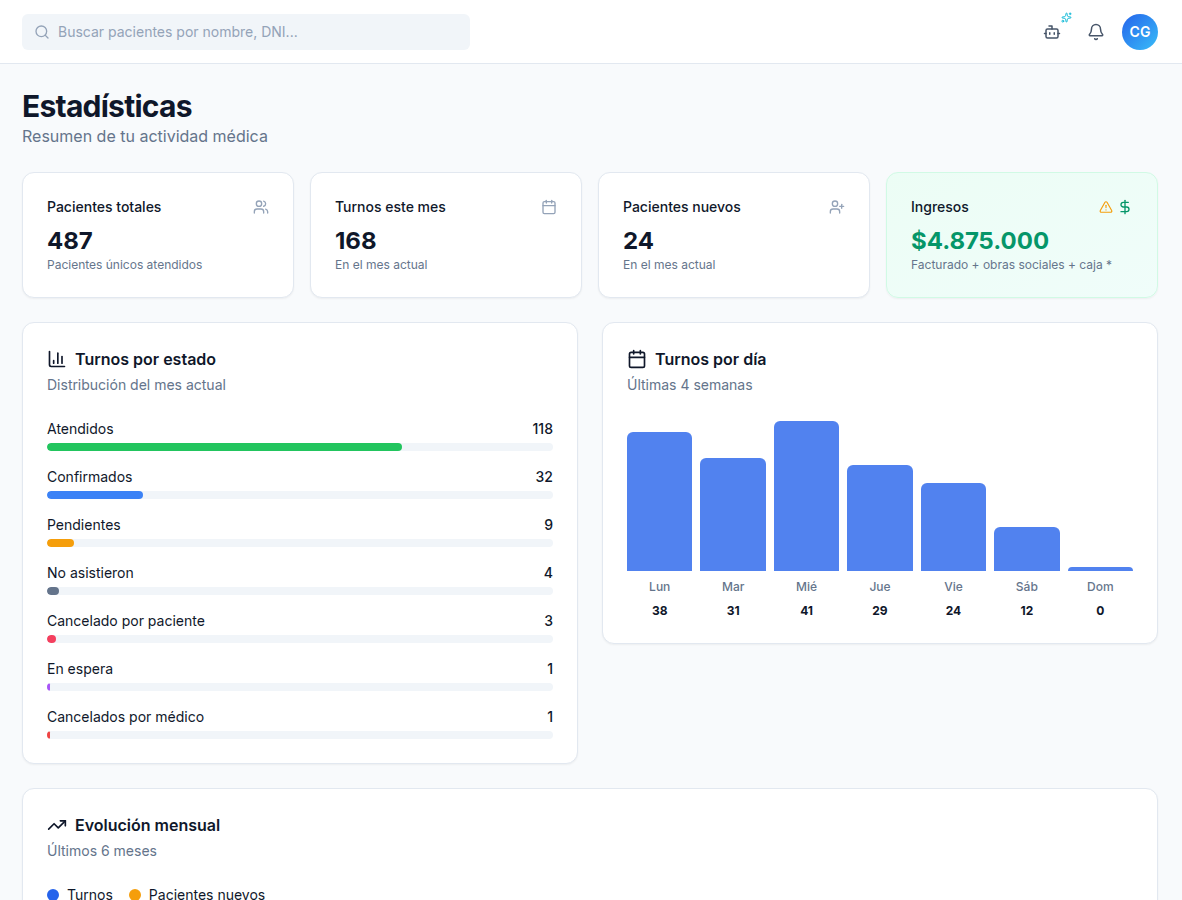Click the blue Confirmados progress bar

click(x=95, y=495)
